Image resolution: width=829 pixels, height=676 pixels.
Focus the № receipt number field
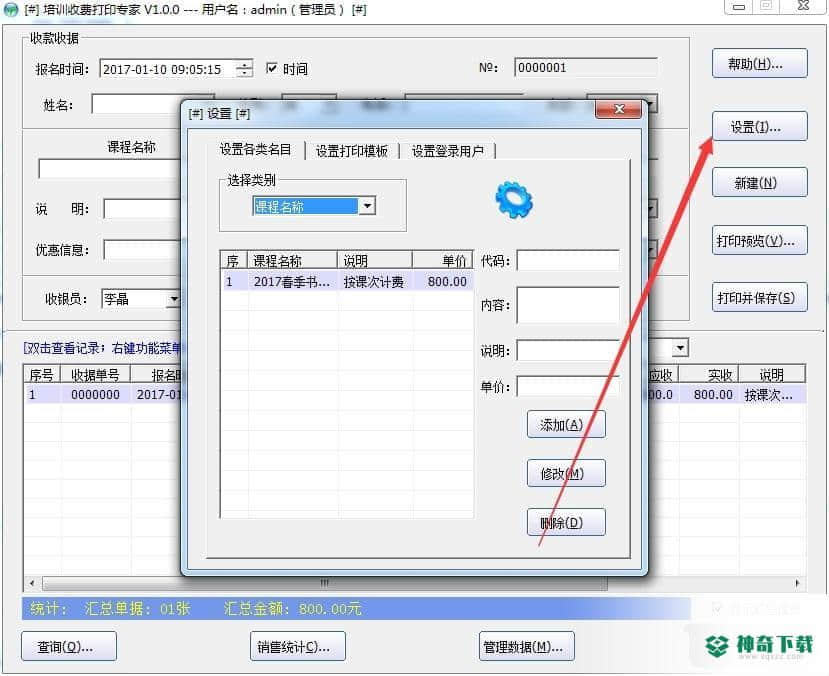coord(586,67)
